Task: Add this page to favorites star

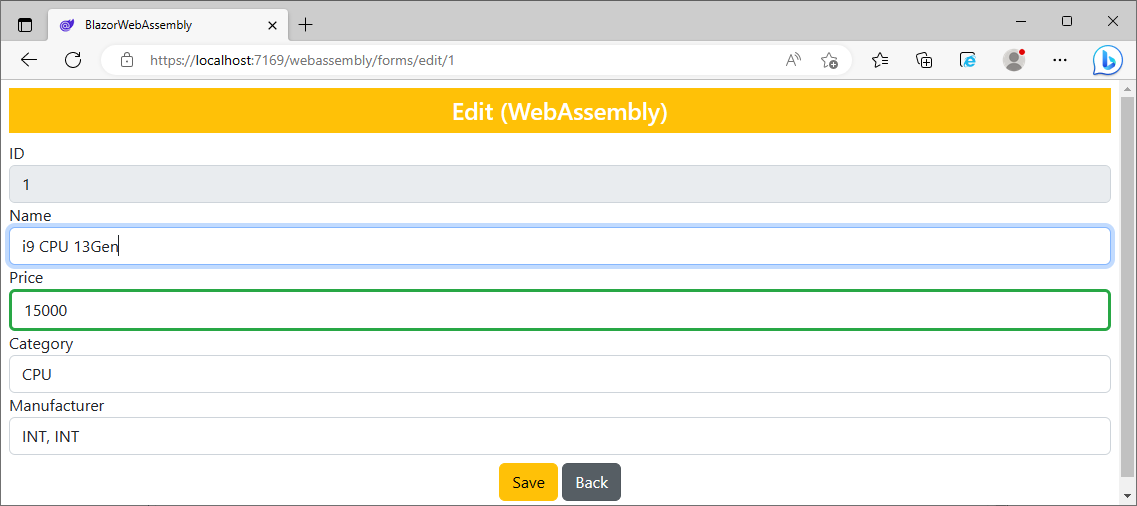Action: 829,60
